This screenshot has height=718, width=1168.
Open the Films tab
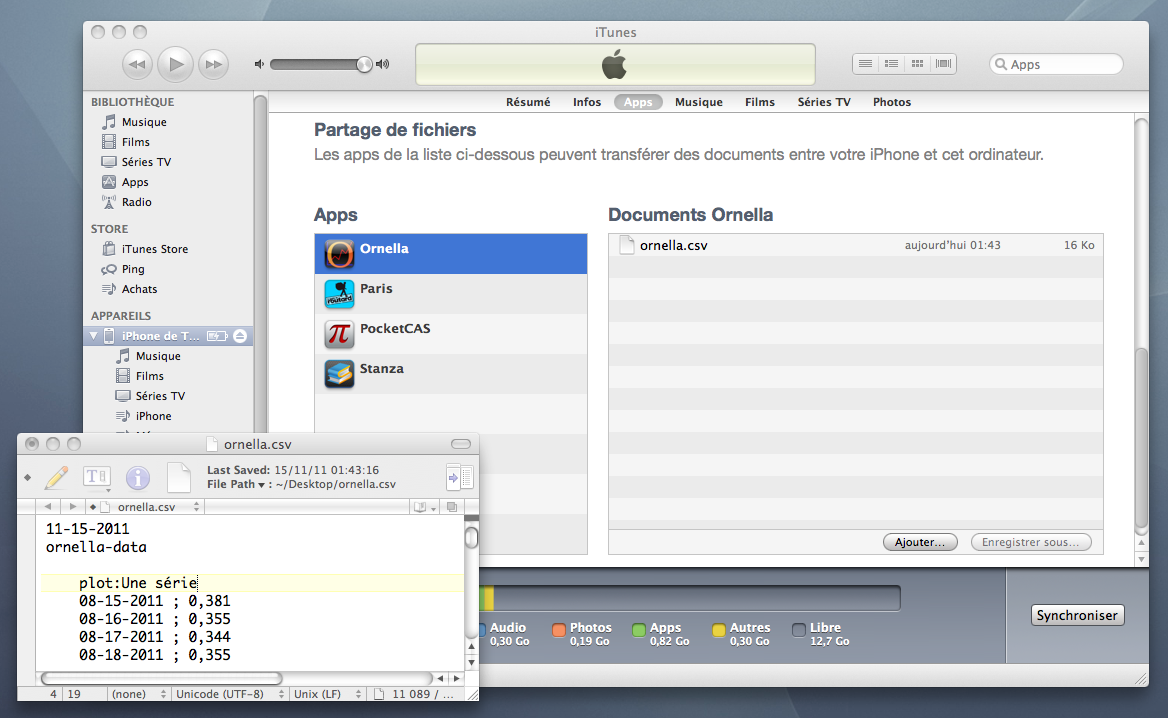coord(760,102)
